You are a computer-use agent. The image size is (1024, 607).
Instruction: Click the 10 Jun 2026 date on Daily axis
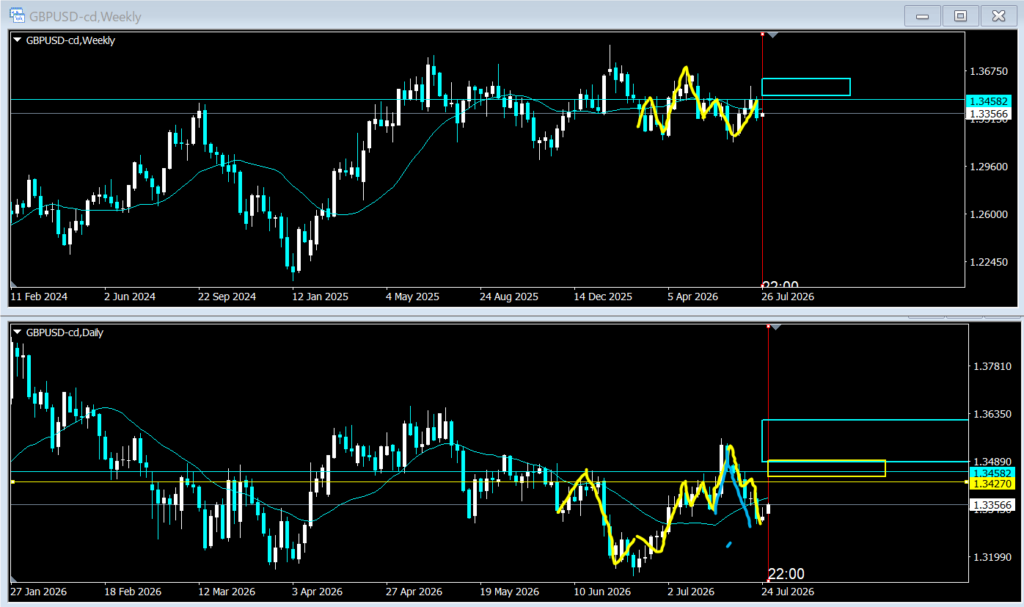[602, 592]
